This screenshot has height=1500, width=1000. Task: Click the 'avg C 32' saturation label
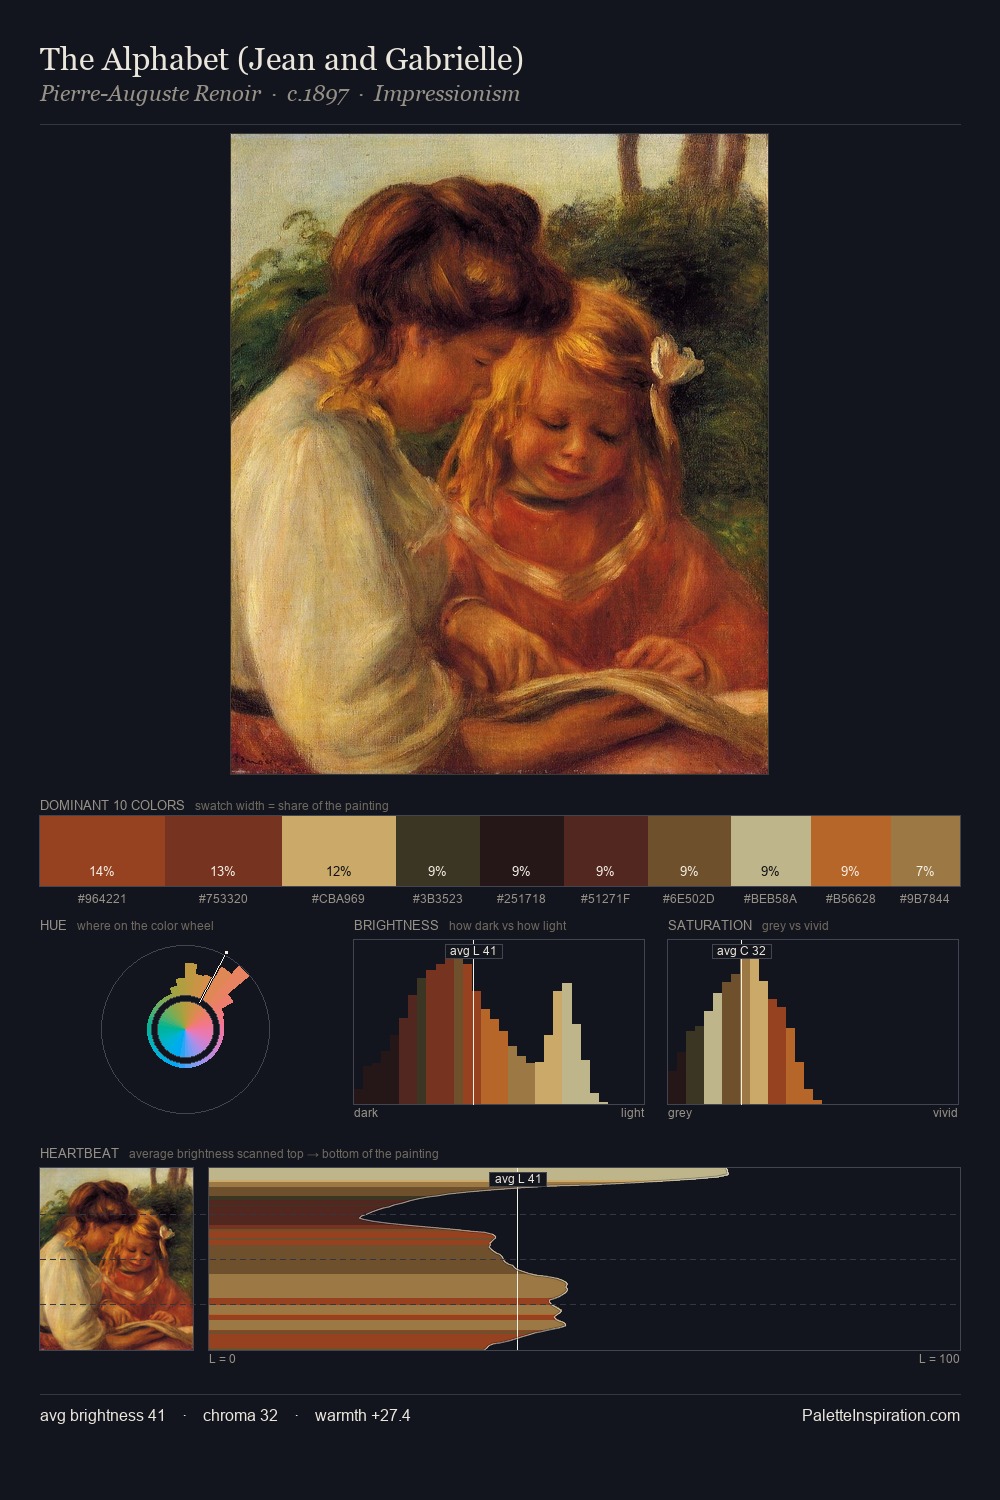[741, 951]
